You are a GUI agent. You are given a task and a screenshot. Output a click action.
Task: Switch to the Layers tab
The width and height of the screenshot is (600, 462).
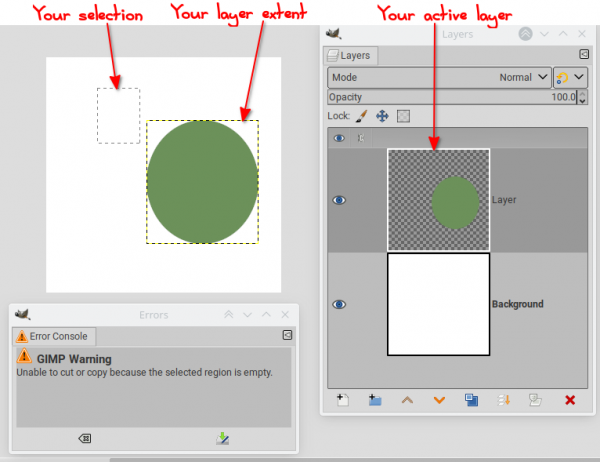pos(351,56)
